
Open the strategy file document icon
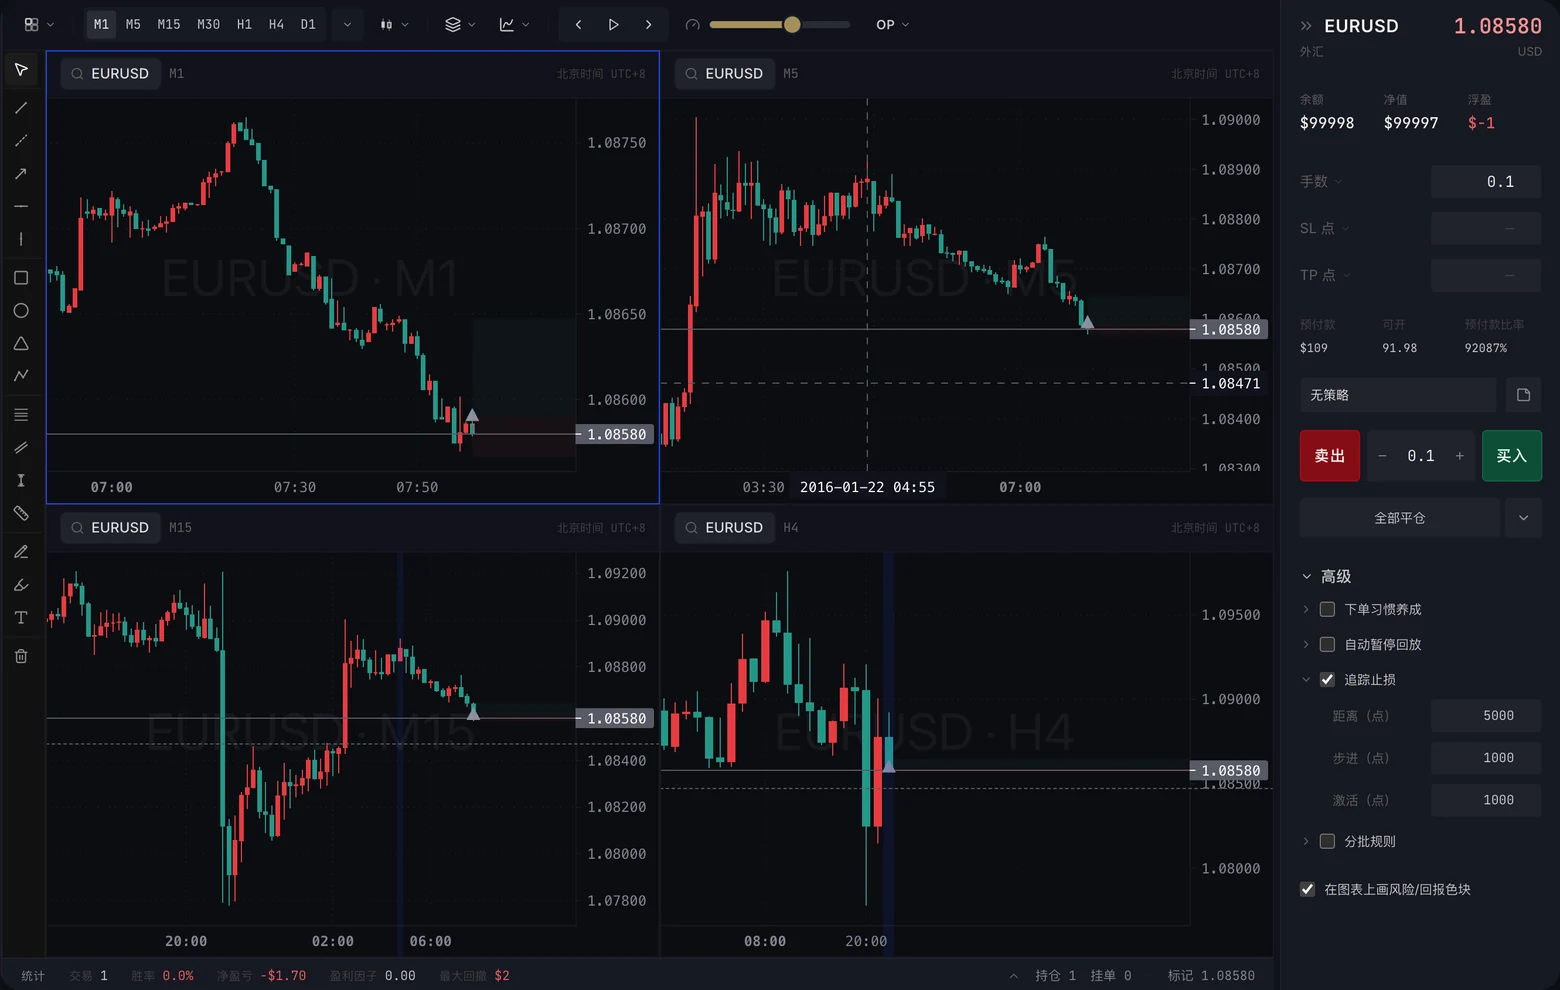[x=1523, y=395]
